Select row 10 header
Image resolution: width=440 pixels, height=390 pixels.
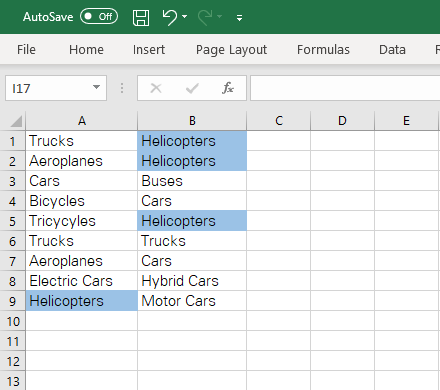click(x=13, y=321)
